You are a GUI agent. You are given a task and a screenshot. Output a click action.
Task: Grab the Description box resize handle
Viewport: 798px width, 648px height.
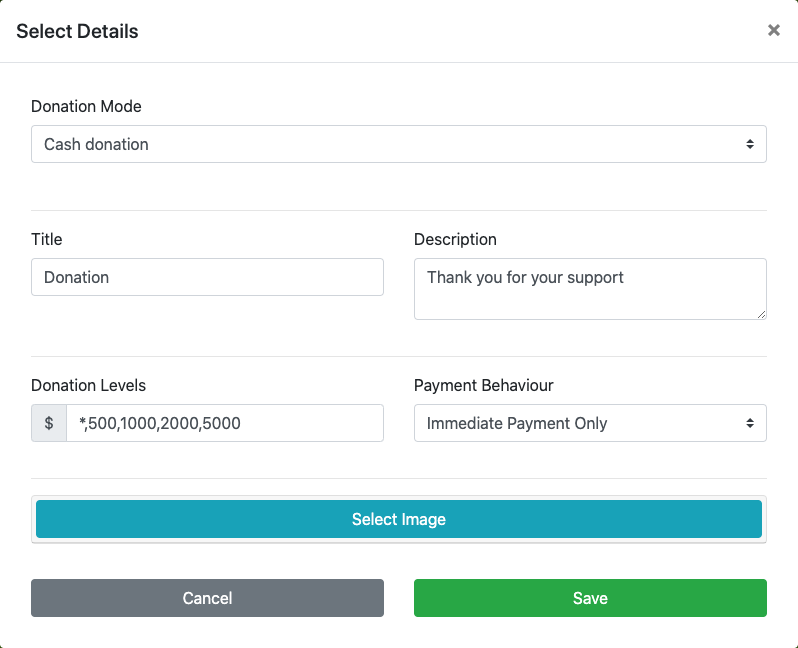(761, 314)
